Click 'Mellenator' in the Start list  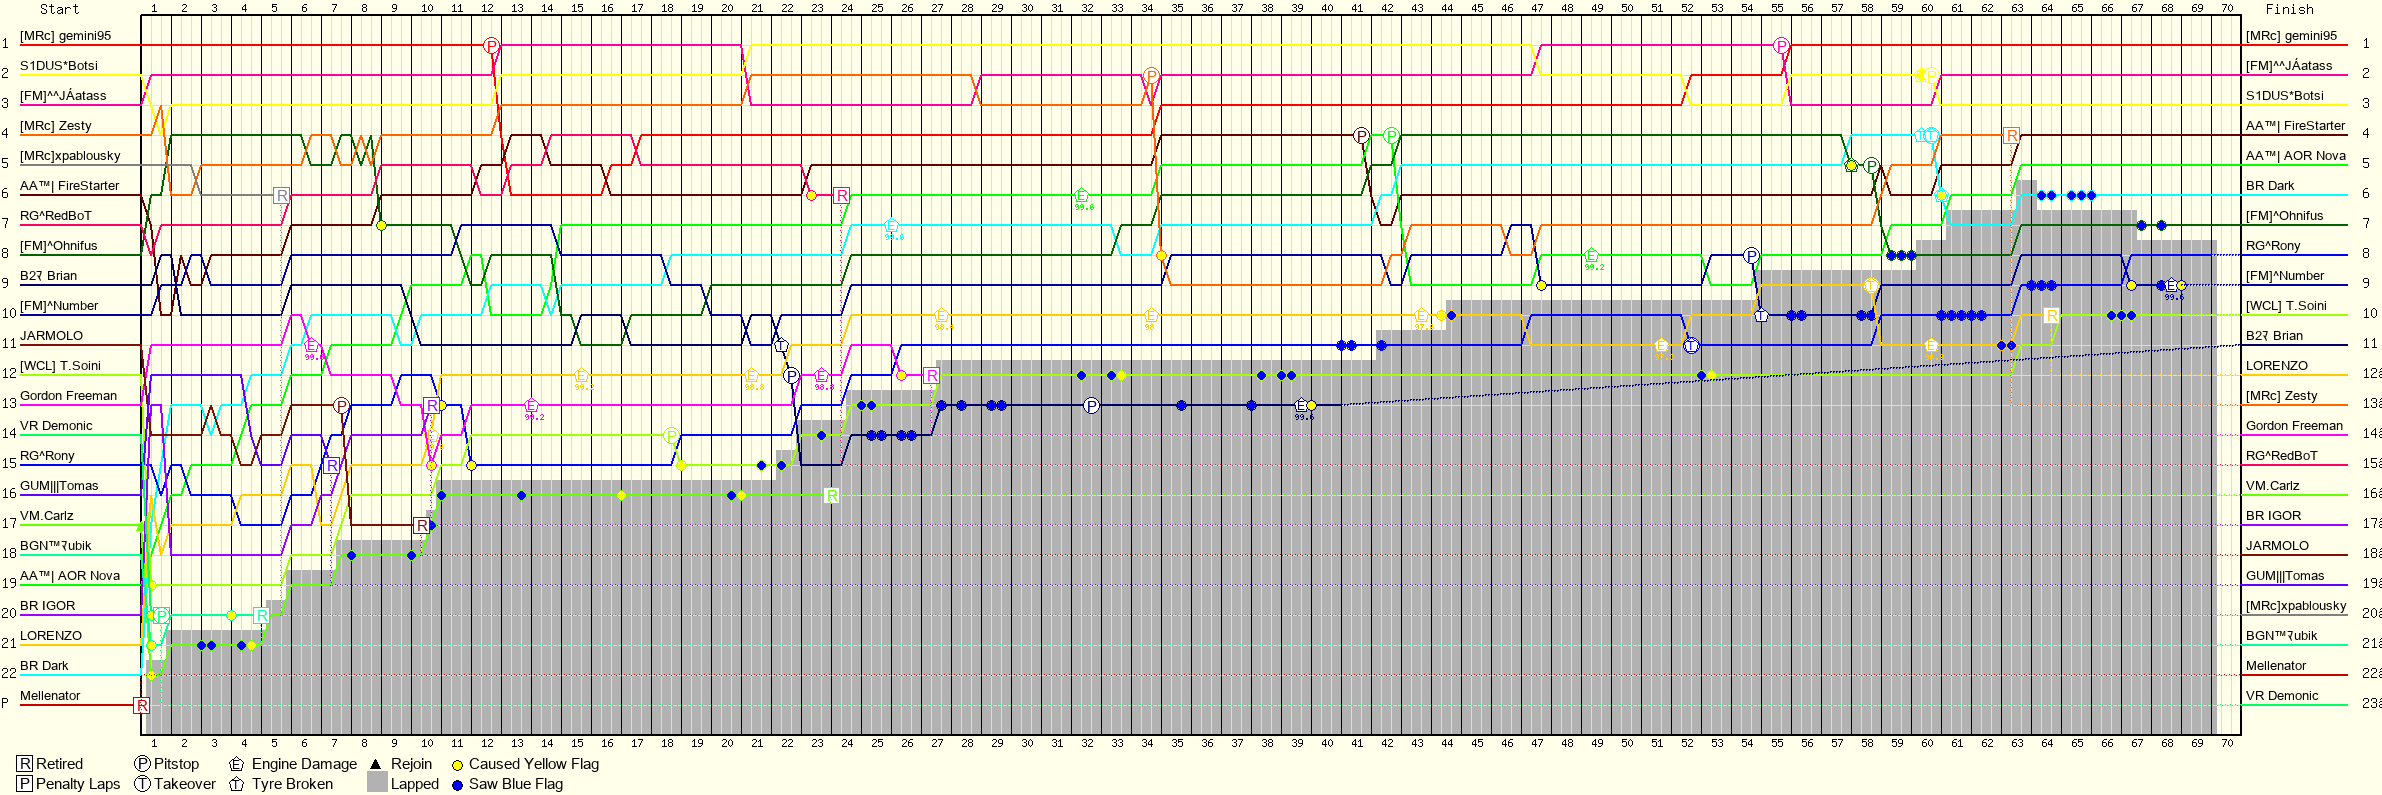coord(50,696)
